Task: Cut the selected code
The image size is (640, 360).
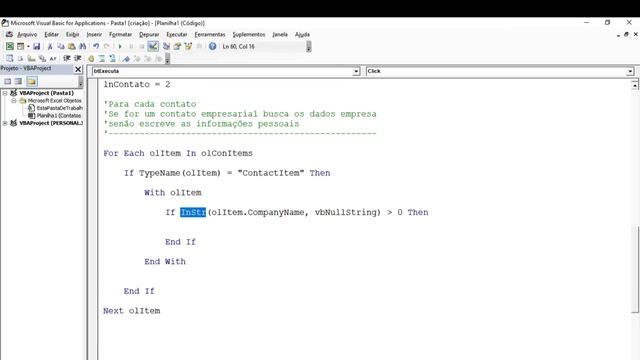Action: (x=50, y=47)
